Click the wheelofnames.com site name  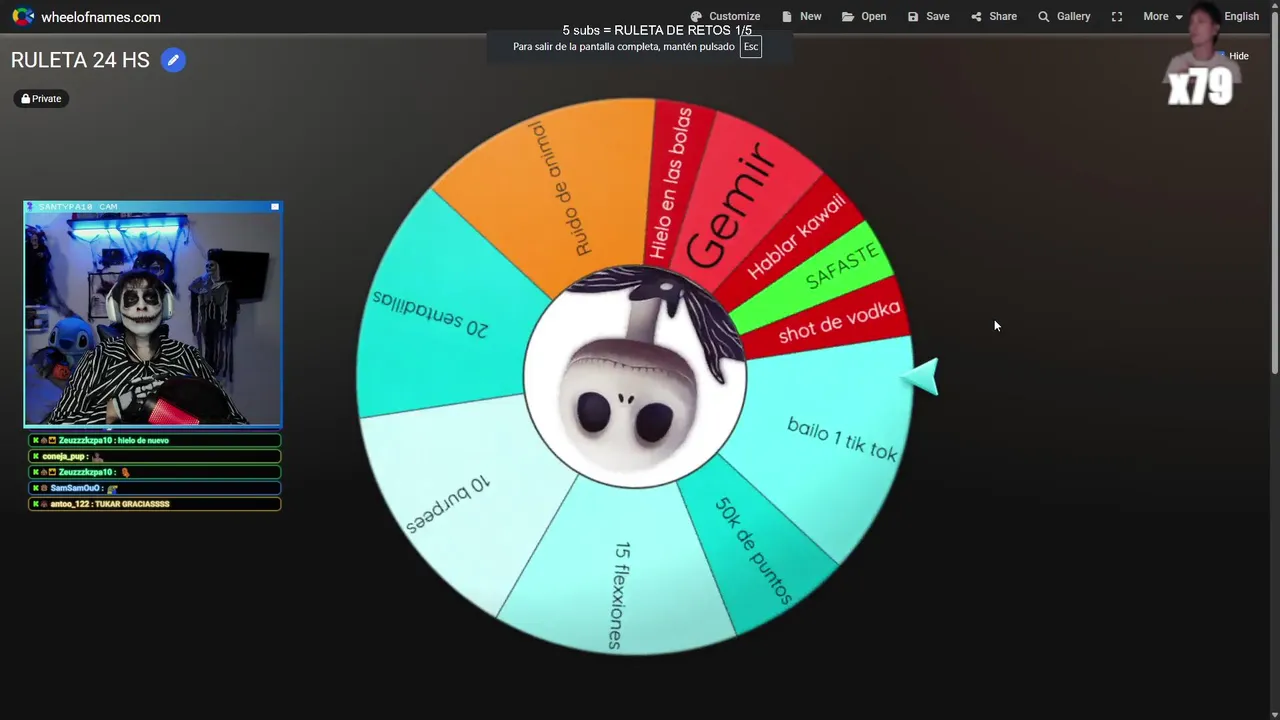(100, 17)
